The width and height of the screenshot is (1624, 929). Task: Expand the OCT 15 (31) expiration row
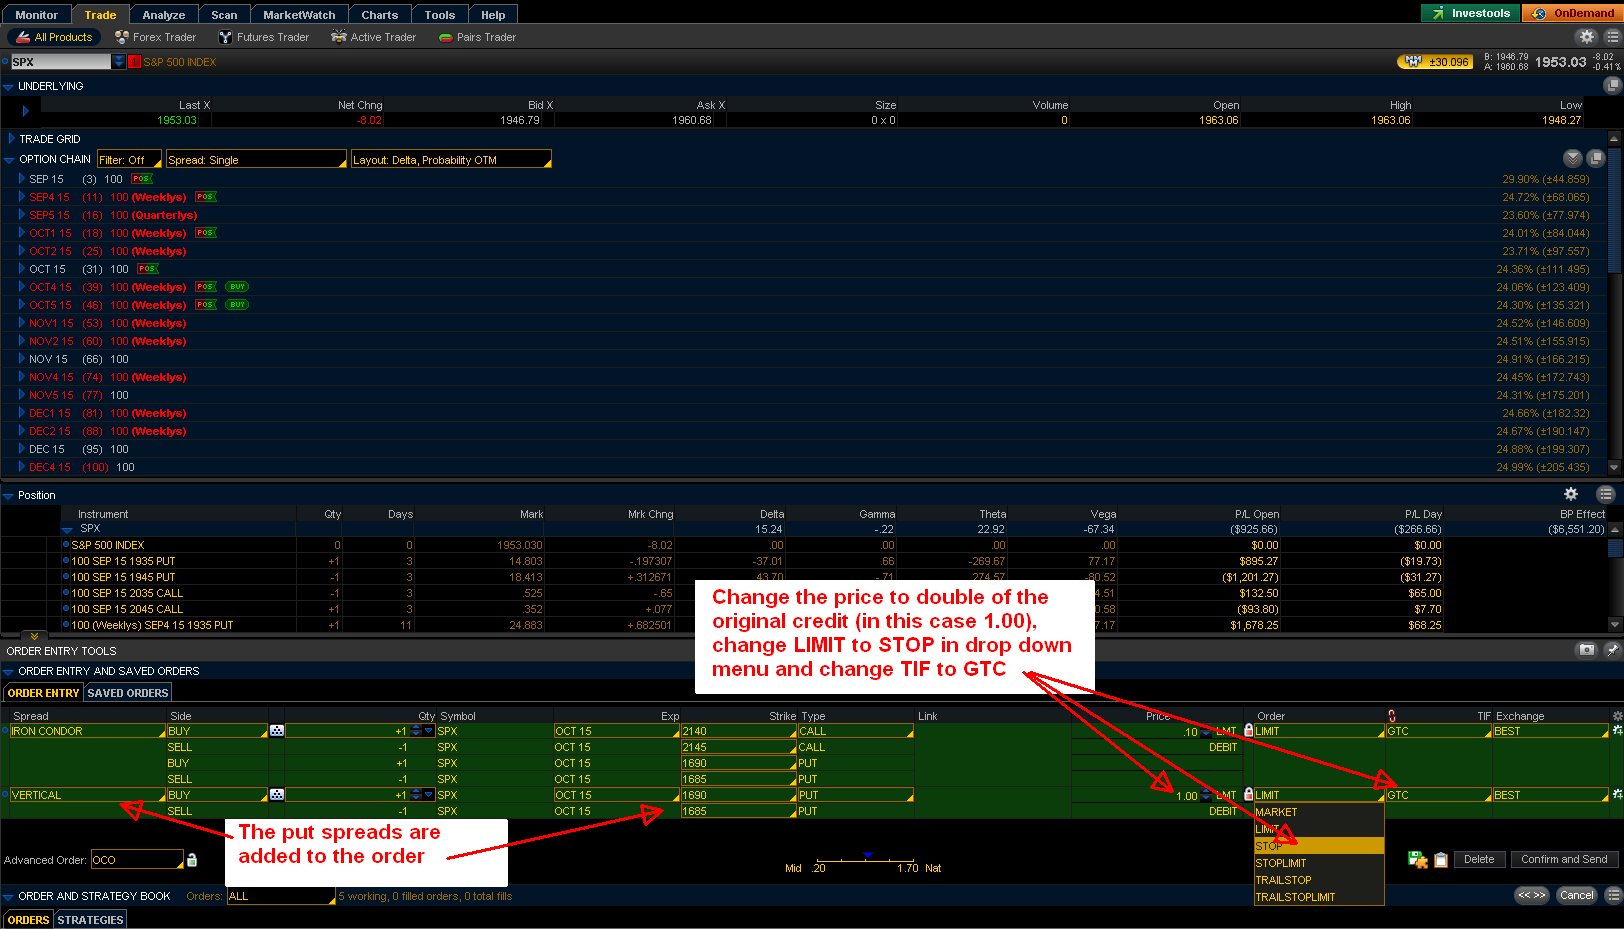tap(22, 269)
